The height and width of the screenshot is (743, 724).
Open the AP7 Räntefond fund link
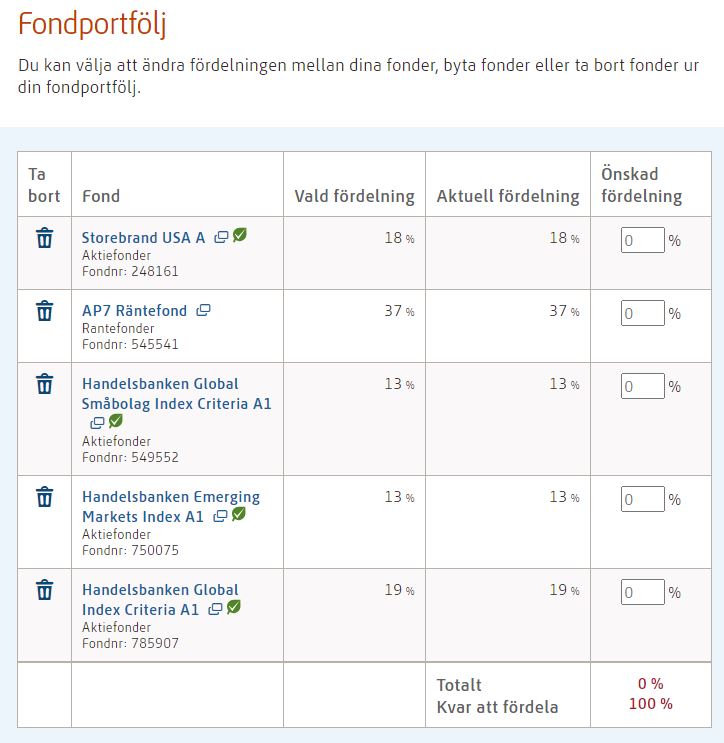[x=134, y=311]
